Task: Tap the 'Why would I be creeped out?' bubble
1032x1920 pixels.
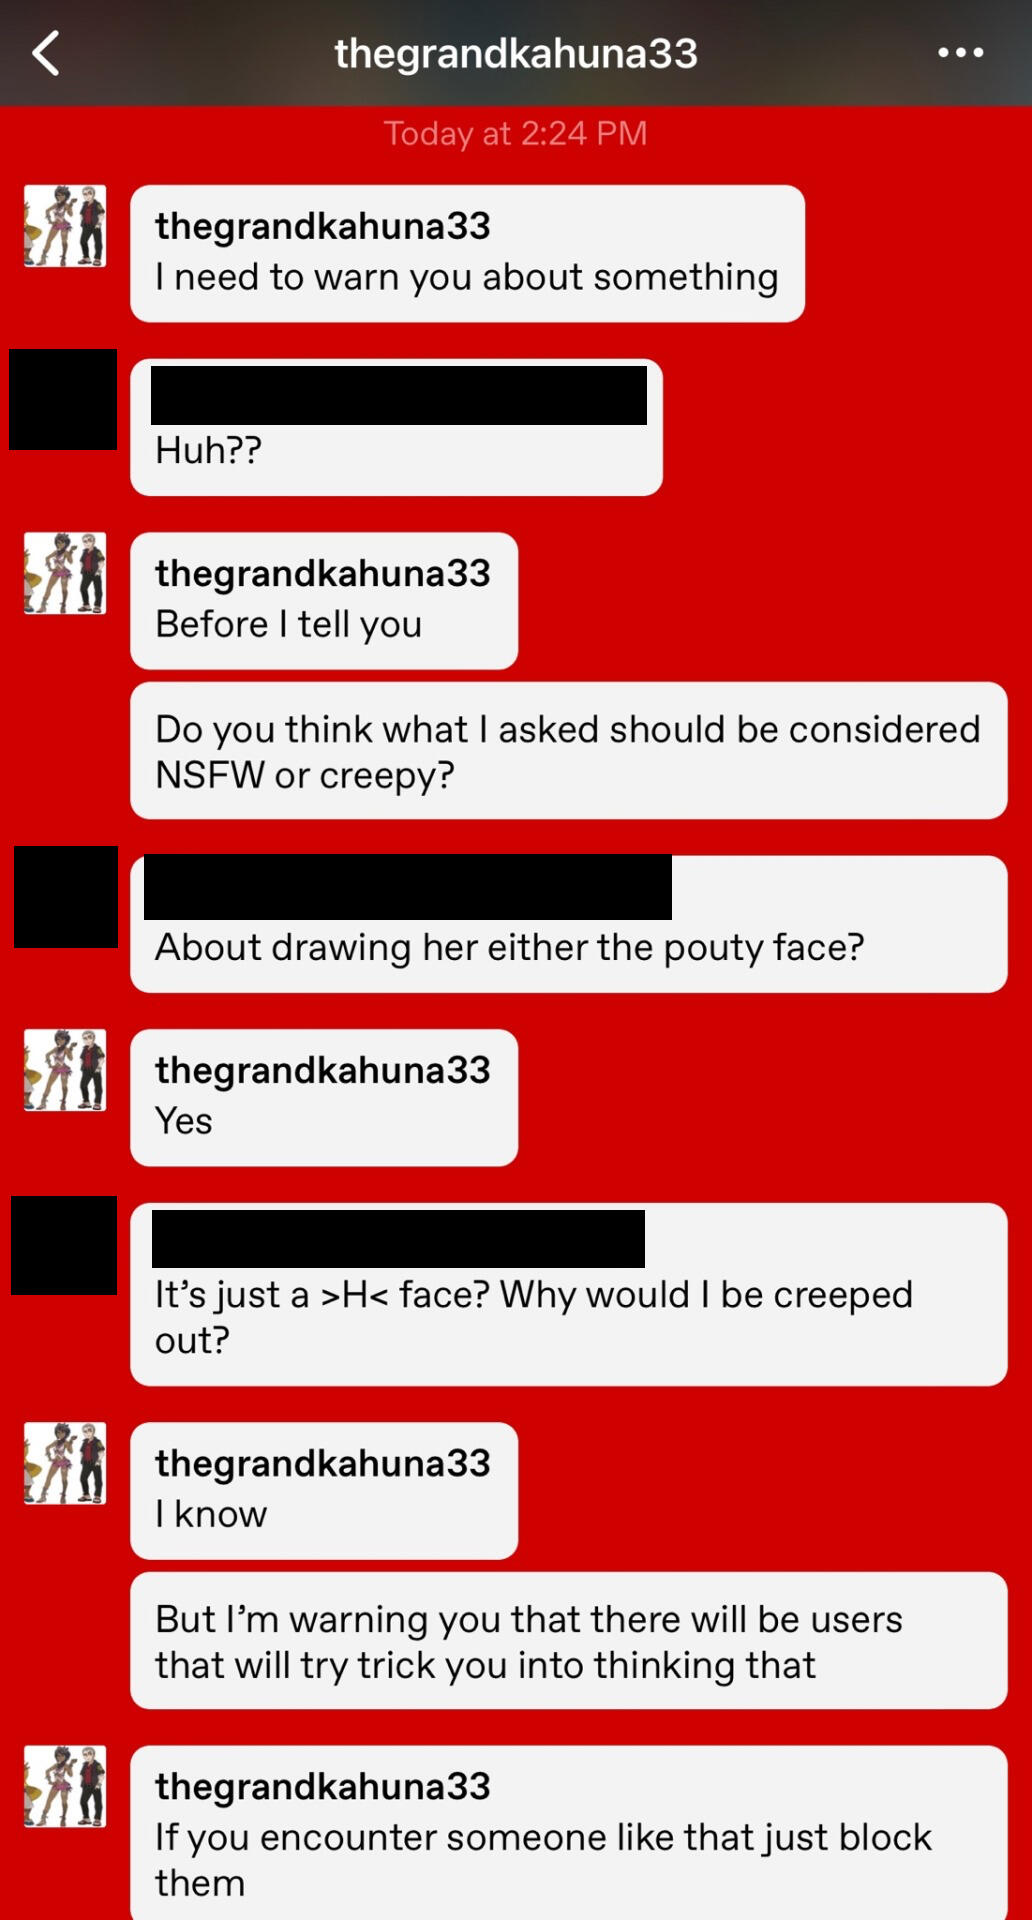Action: point(568,1294)
